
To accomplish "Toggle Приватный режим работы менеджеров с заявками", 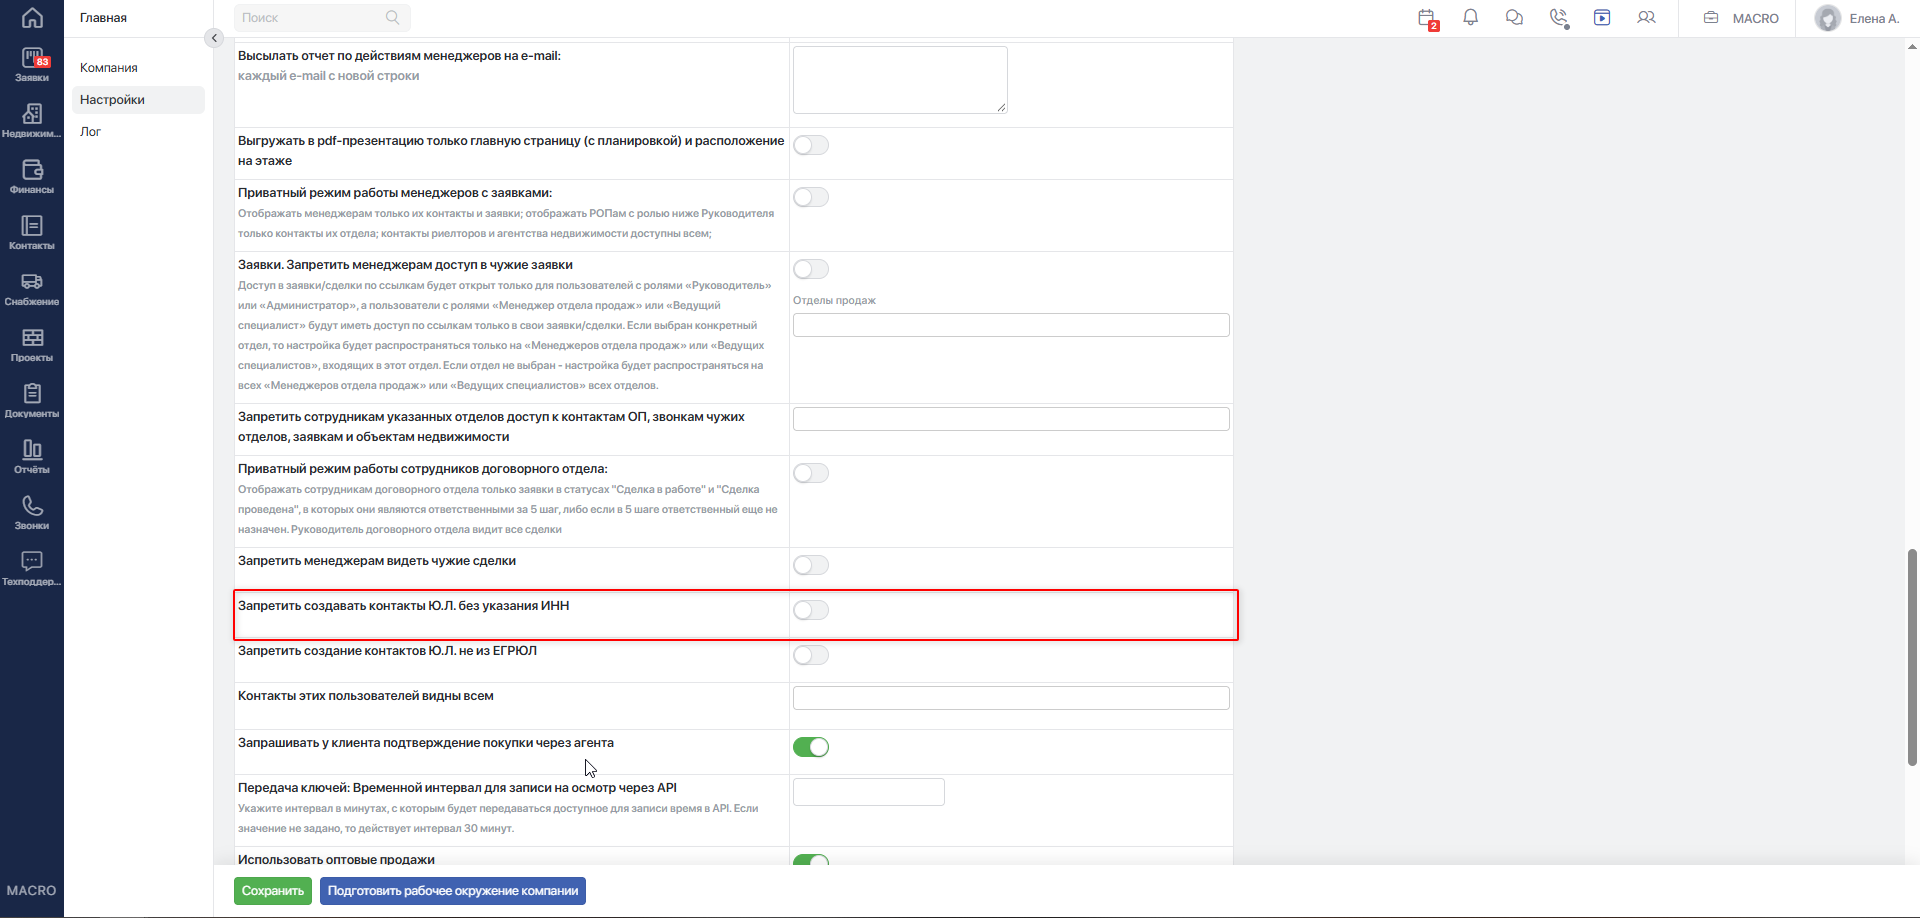I will click(811, 197).
